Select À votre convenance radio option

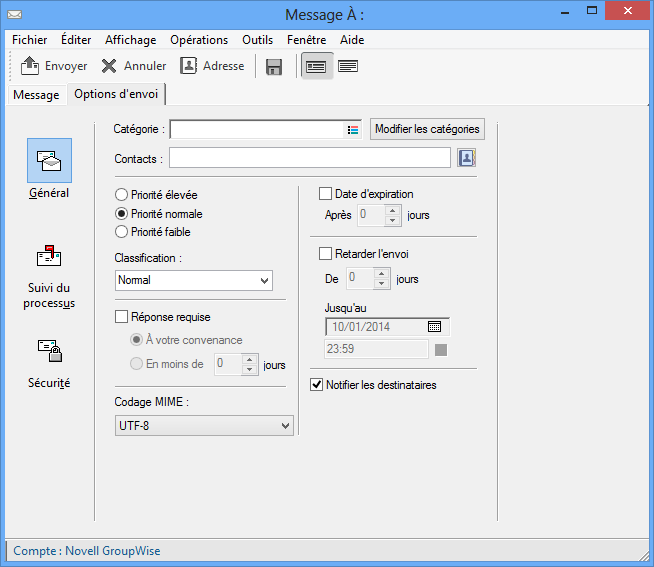[136, 340]
